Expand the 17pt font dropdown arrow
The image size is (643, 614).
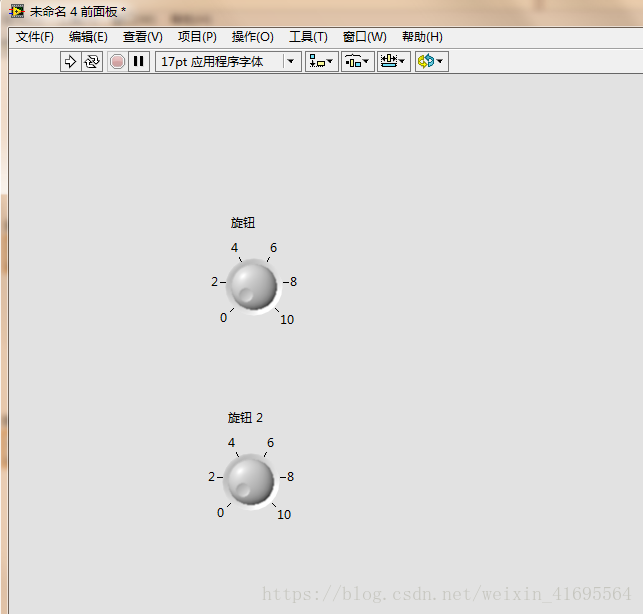point(291,62)
